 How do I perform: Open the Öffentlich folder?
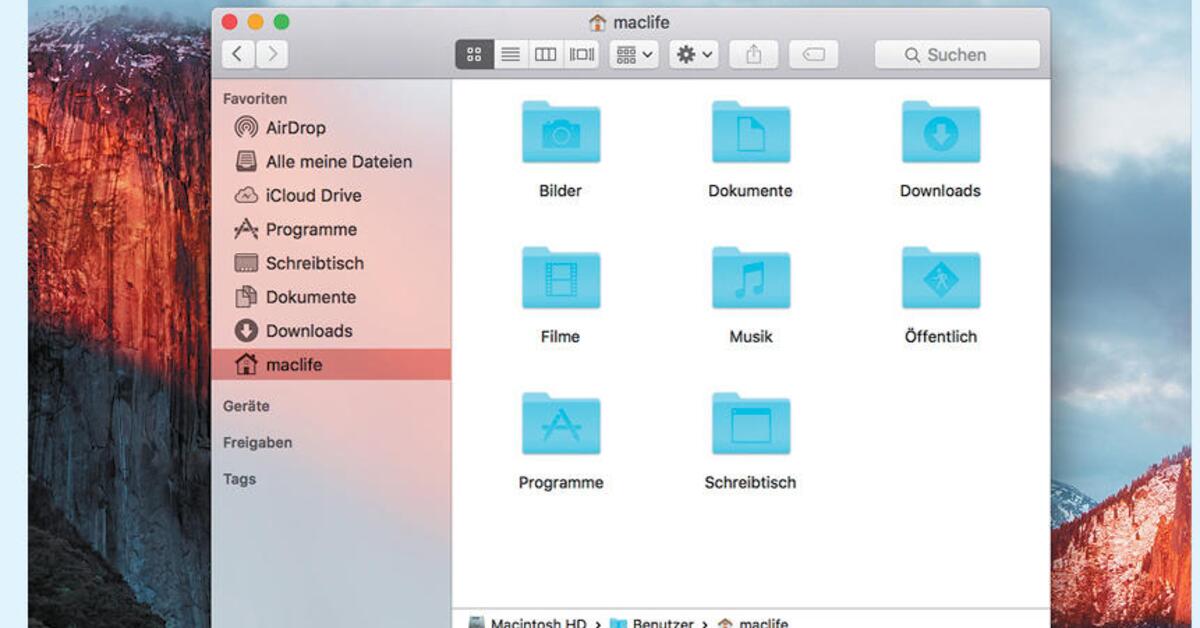pos(939,278)
